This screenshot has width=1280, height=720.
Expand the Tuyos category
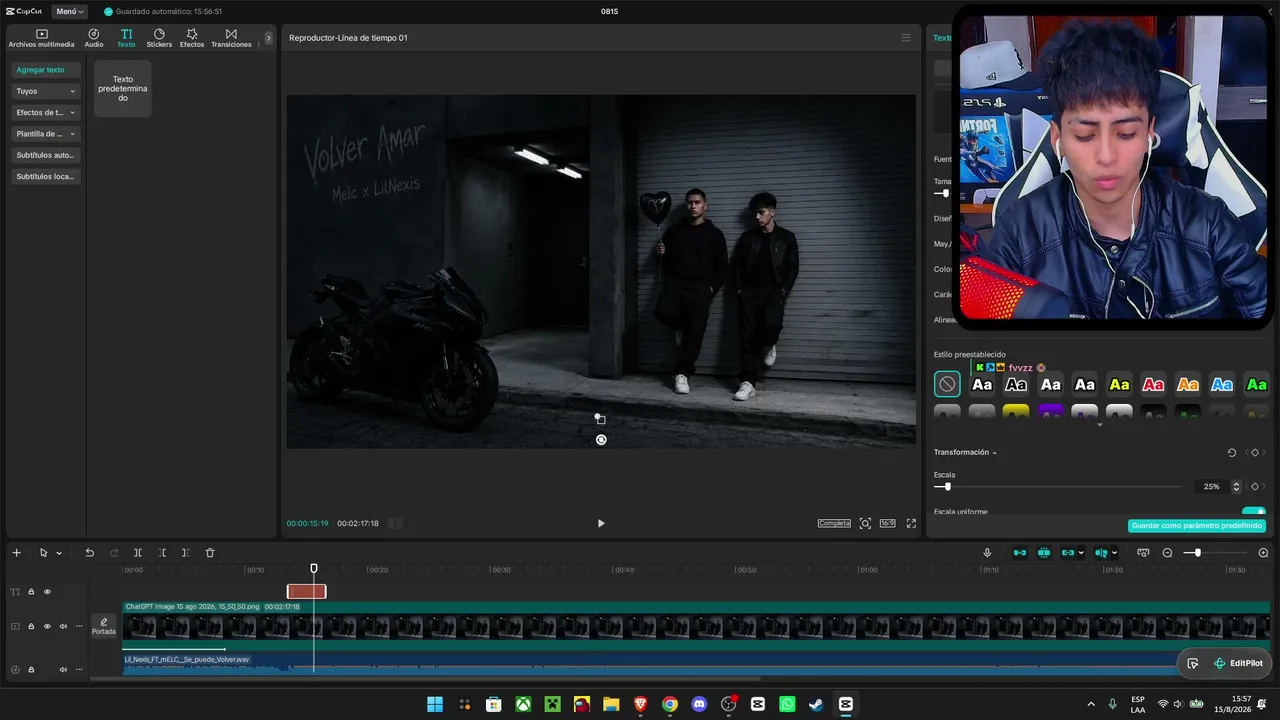(x=46, y=91)
